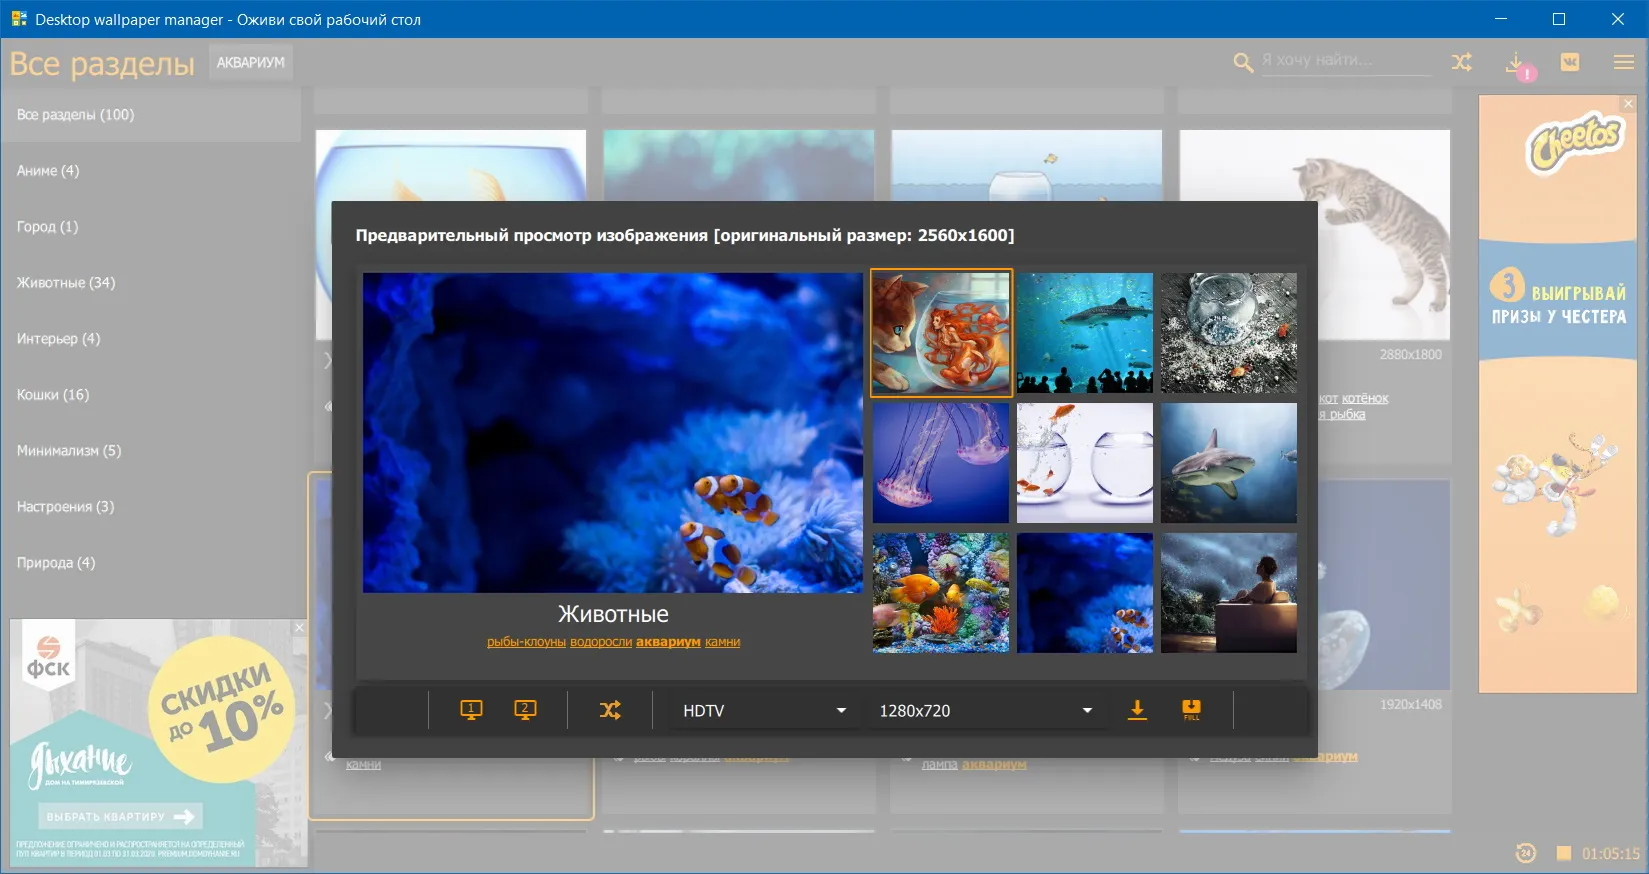
Task: Close the Cheetos advertisement banner
Action: click(1628, 103)
